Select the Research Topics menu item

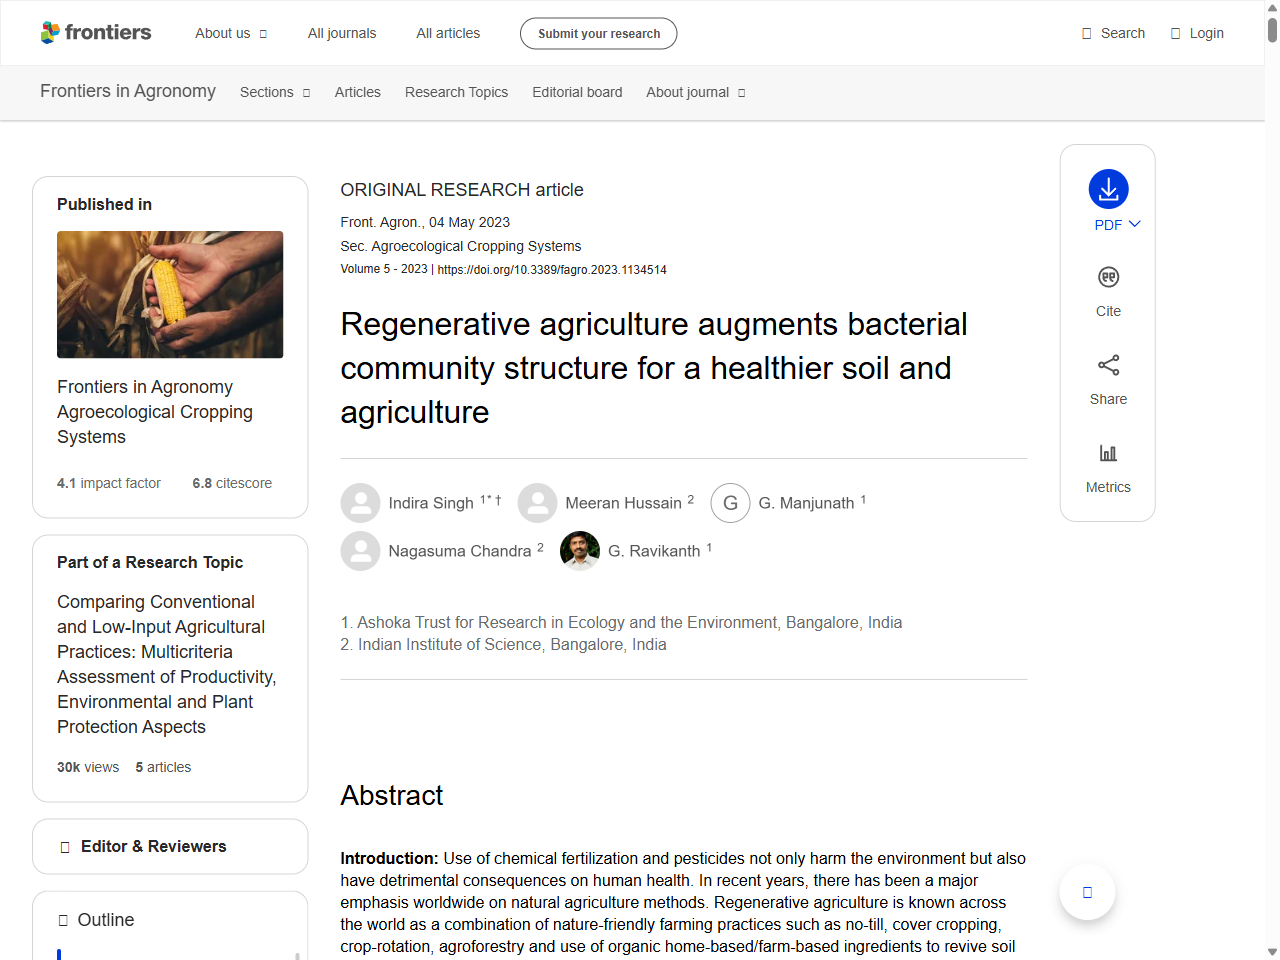pyautogui.click(x=456, y=92)
